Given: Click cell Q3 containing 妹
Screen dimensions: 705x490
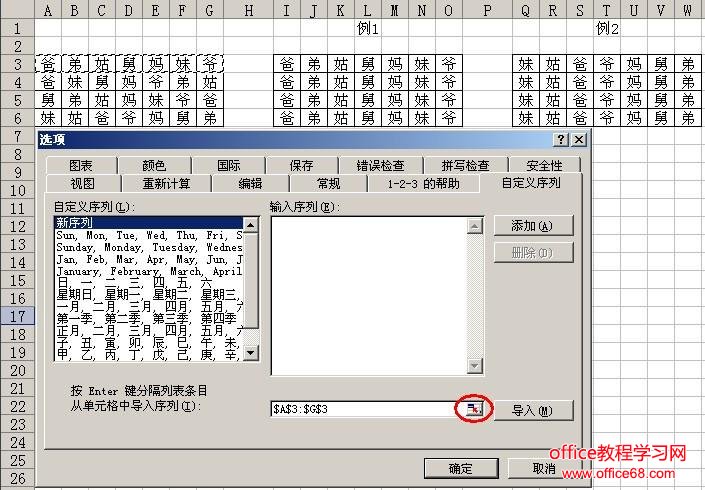Looking at the screenshot, I should 526,64.
